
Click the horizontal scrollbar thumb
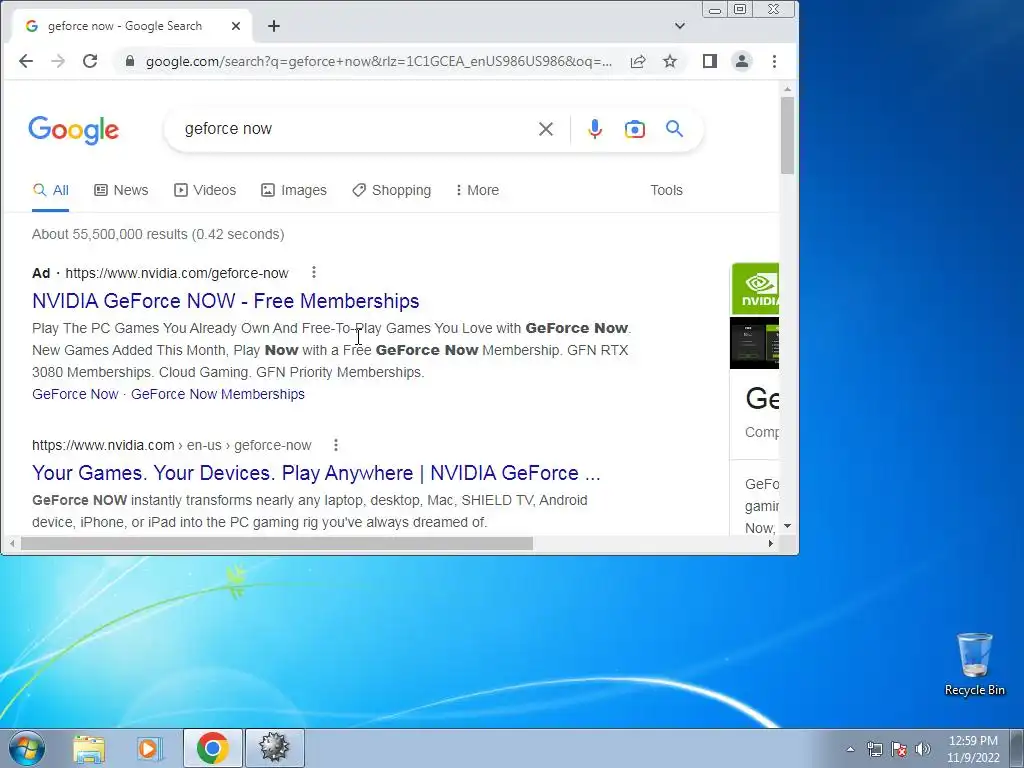[277, 543]
